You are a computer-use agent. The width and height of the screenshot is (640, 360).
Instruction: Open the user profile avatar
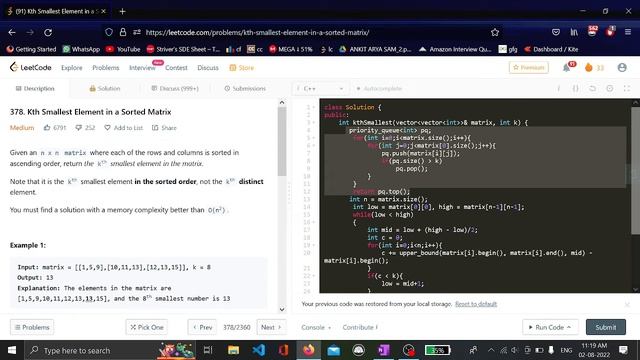[x=622, y=67]
